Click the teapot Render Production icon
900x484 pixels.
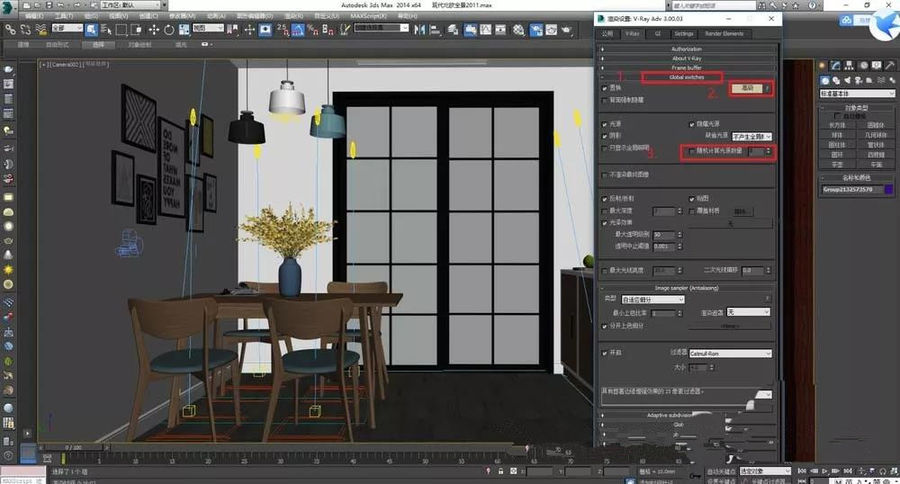tap(567, 29)
